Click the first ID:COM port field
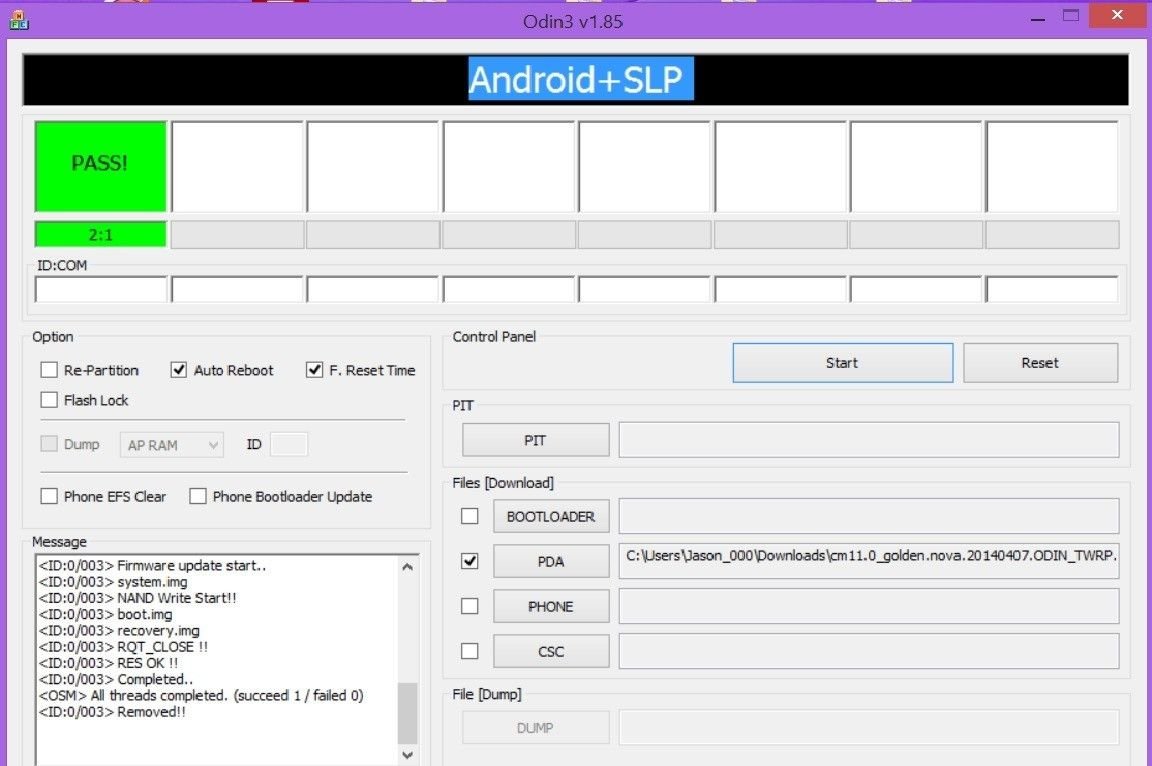Screen dimensions: 1152x766 (101, 289)
